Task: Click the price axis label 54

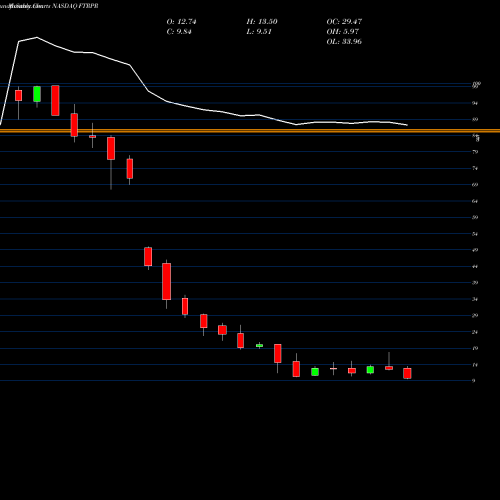Action: click(475, 234)
